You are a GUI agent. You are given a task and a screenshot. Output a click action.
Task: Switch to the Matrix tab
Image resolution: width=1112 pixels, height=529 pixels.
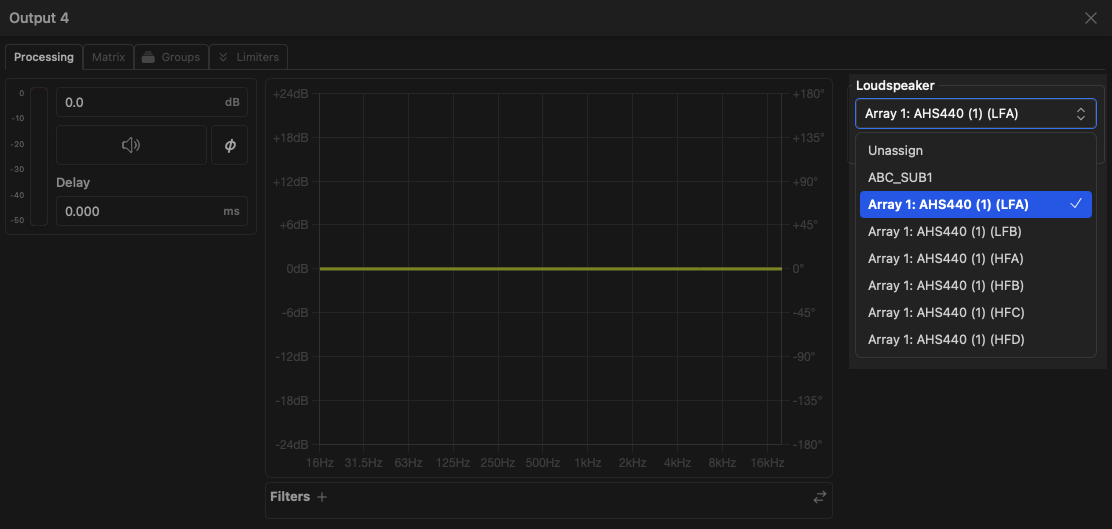[108, 57]
